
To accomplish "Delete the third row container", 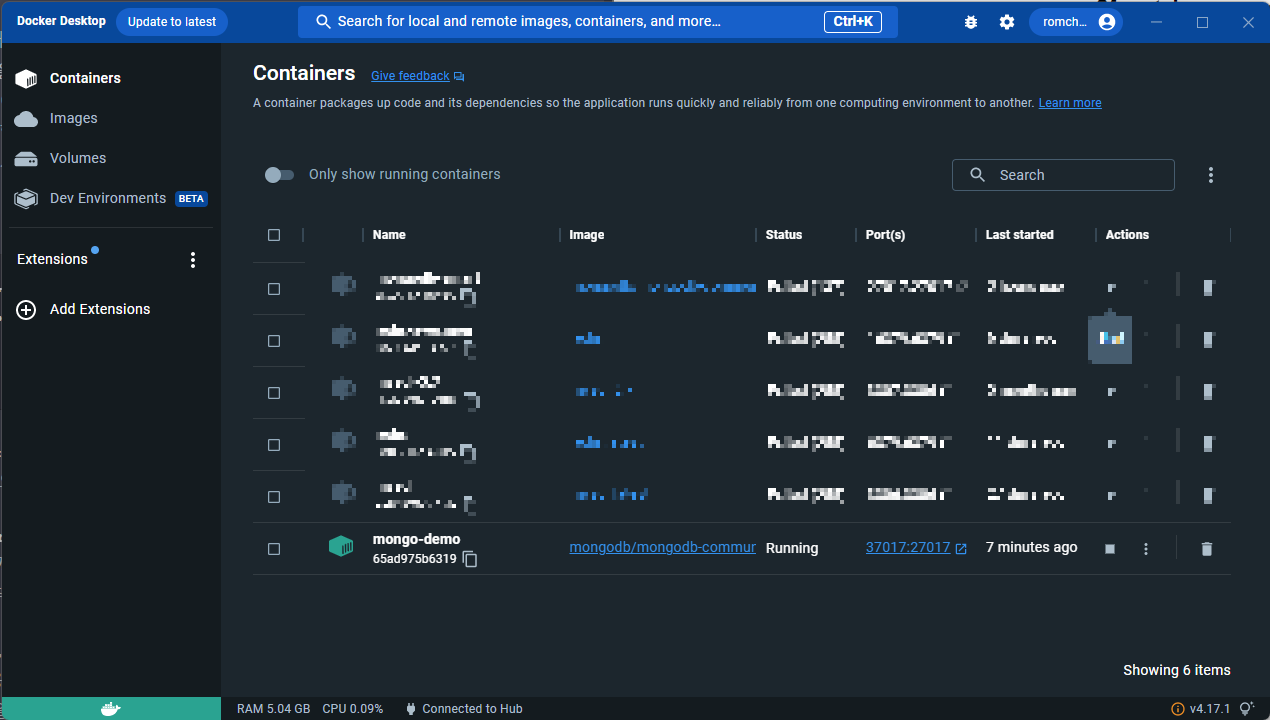I will [1209, 393].
